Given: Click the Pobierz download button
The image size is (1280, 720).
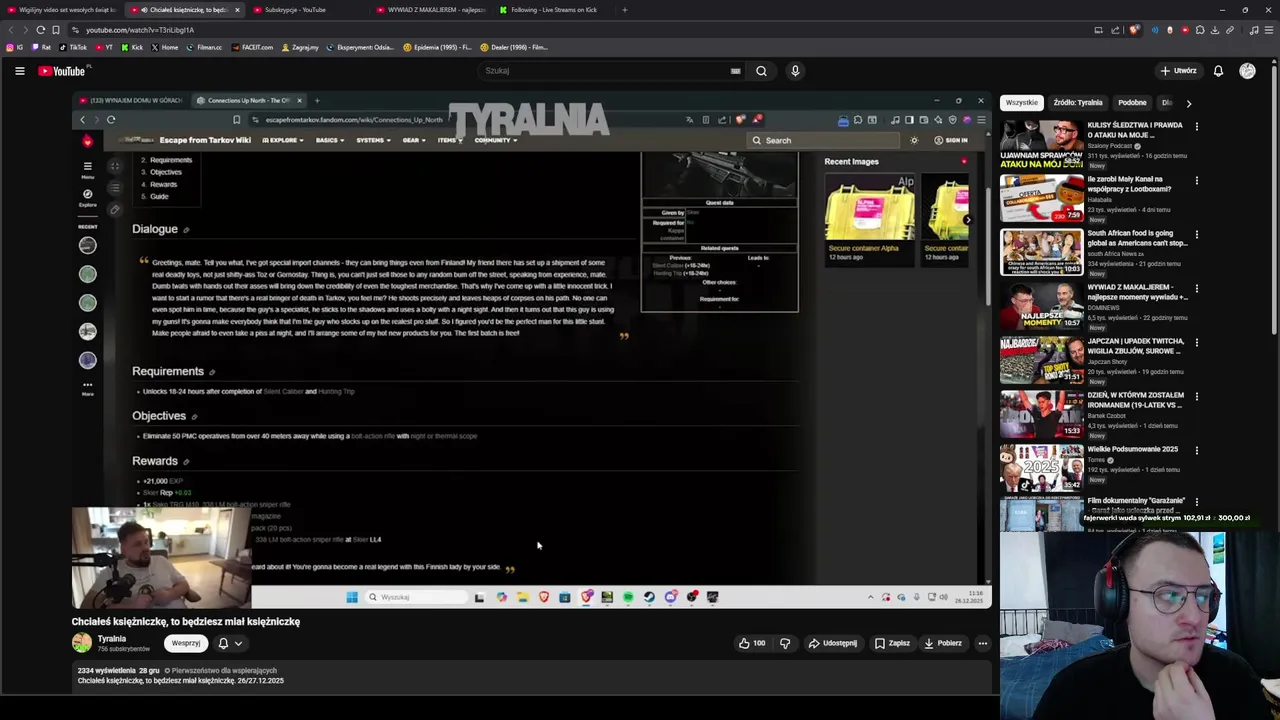Looking at the screenshot, I should (x=943, y=643).
